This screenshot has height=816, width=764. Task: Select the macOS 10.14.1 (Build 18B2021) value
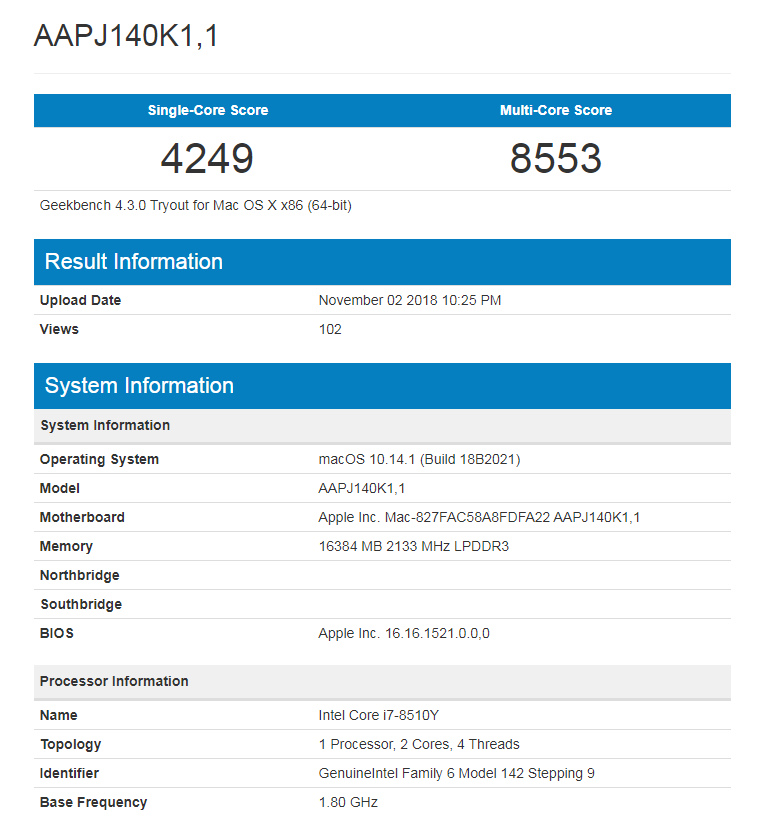point(419,460)
